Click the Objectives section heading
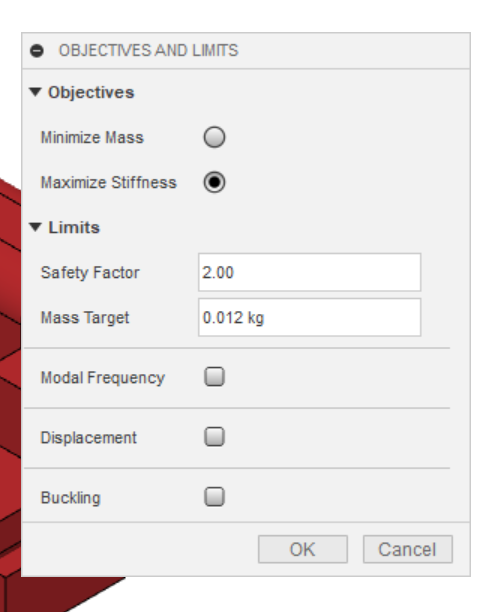The height and width of the screenshot is (612, 502). [x=91, y=93]
